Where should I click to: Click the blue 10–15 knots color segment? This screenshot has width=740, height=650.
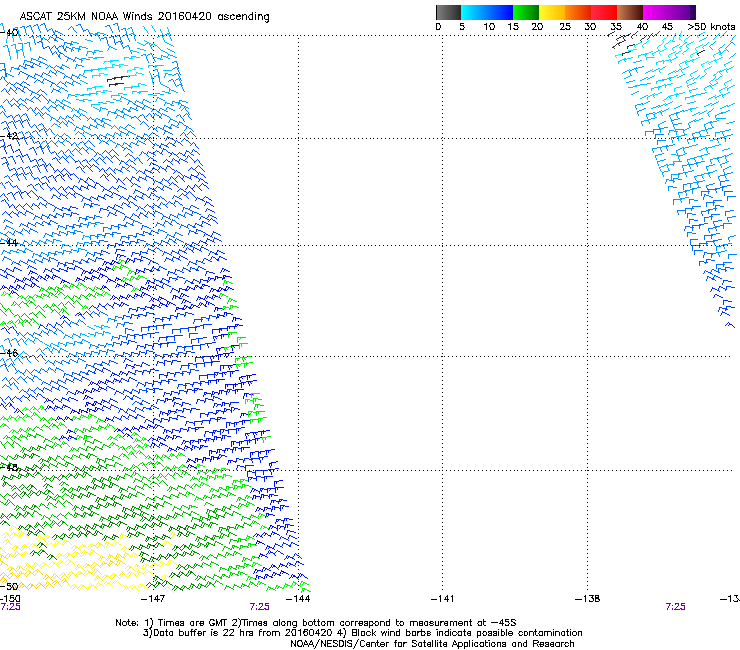[500, 12]
